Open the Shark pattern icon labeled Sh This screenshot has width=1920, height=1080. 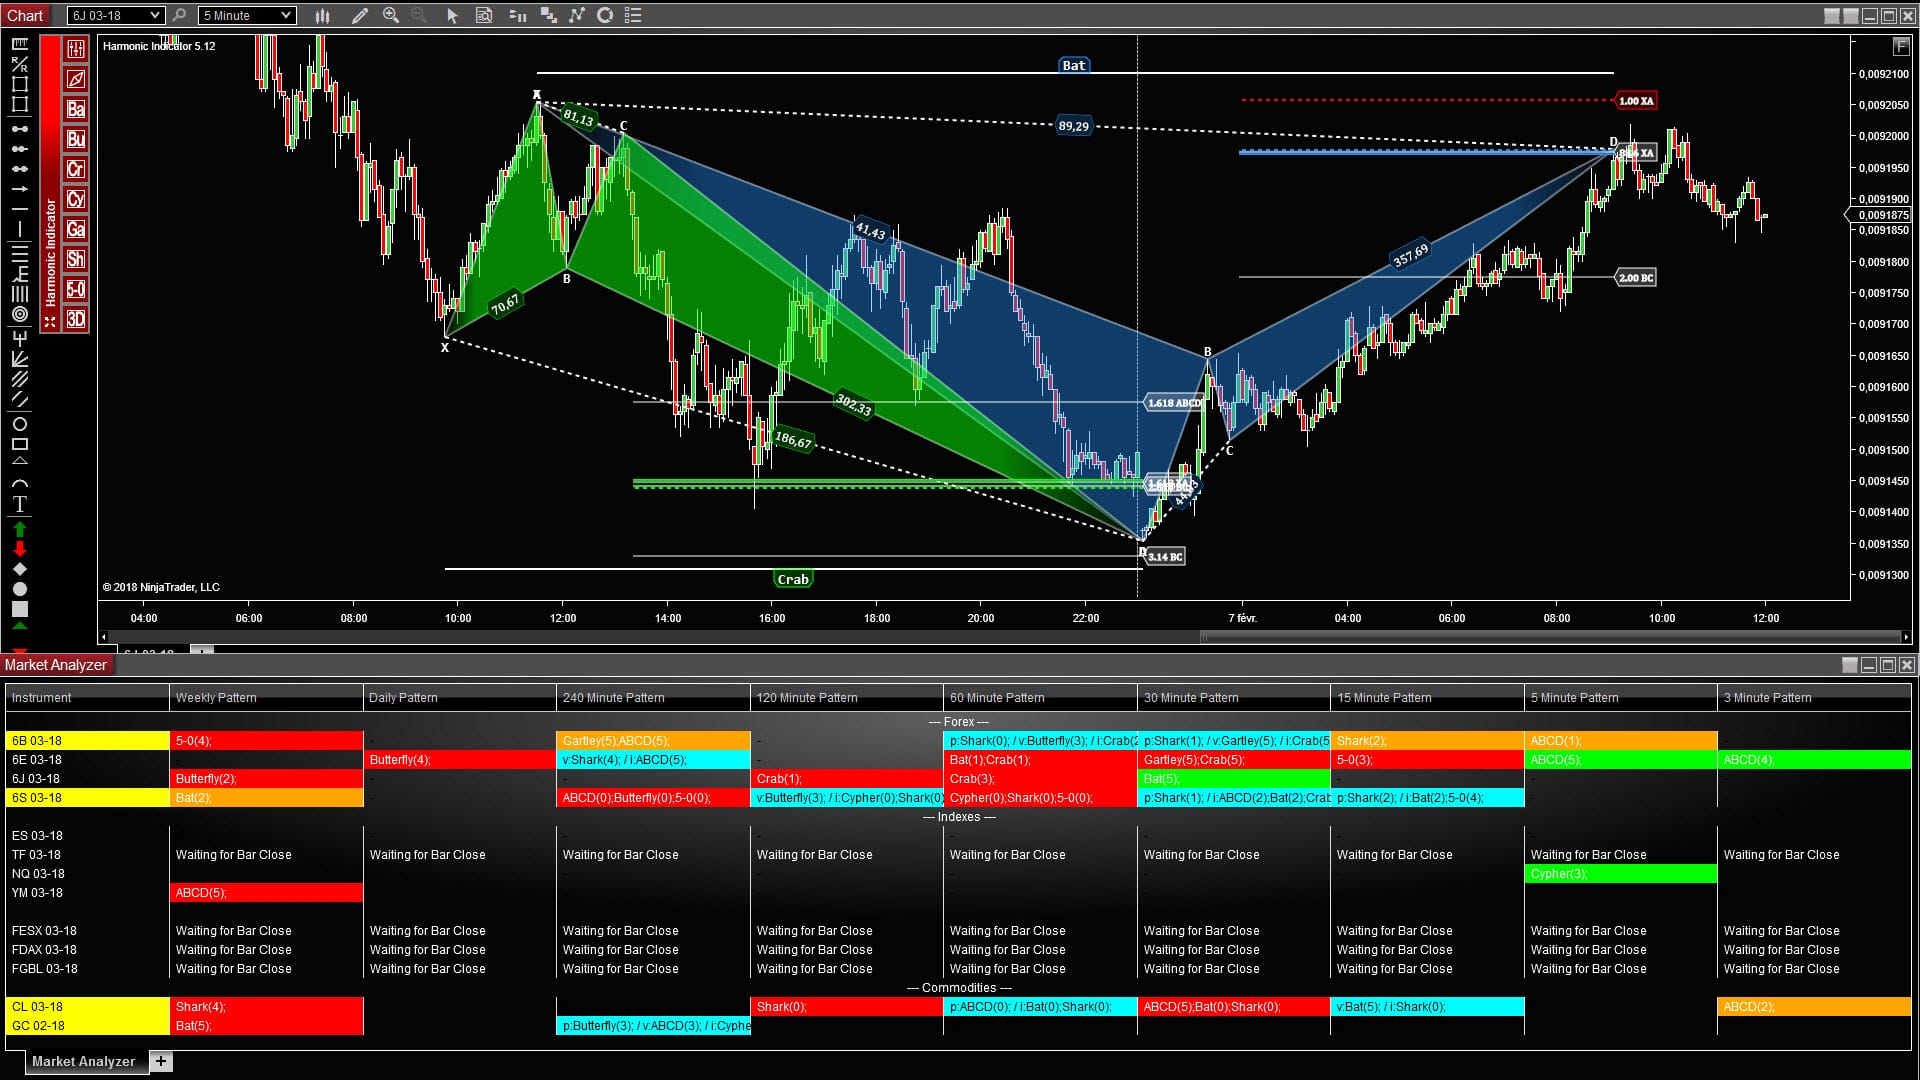[75, 258]
